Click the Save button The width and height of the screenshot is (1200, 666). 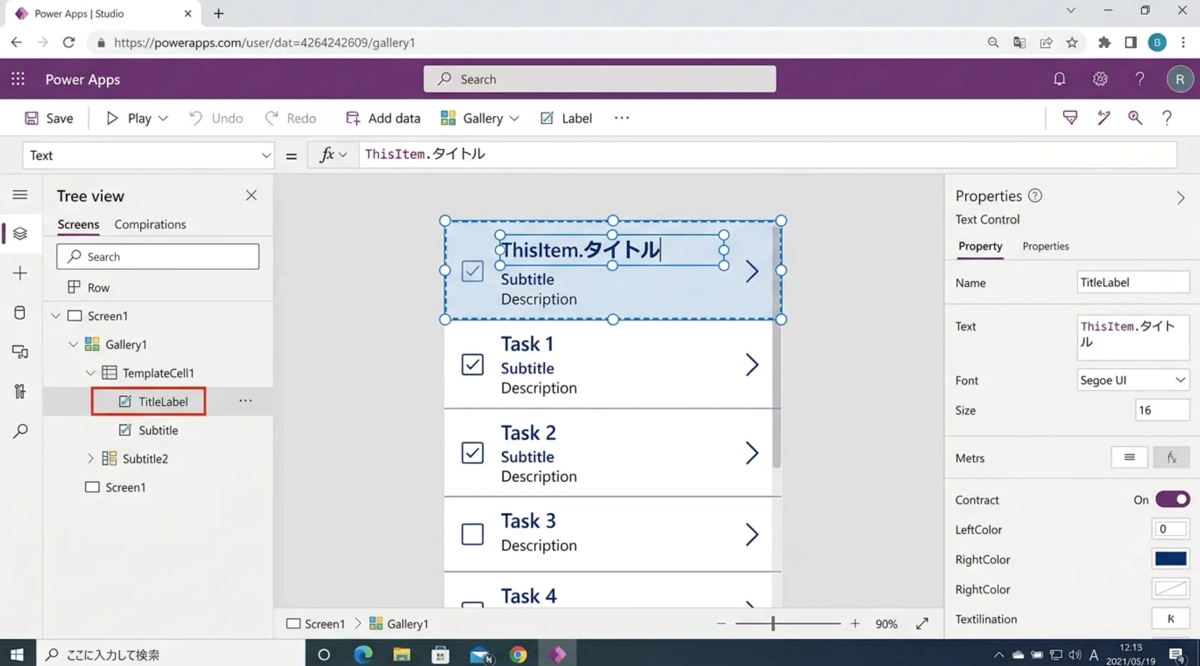(x=49, y=118)
